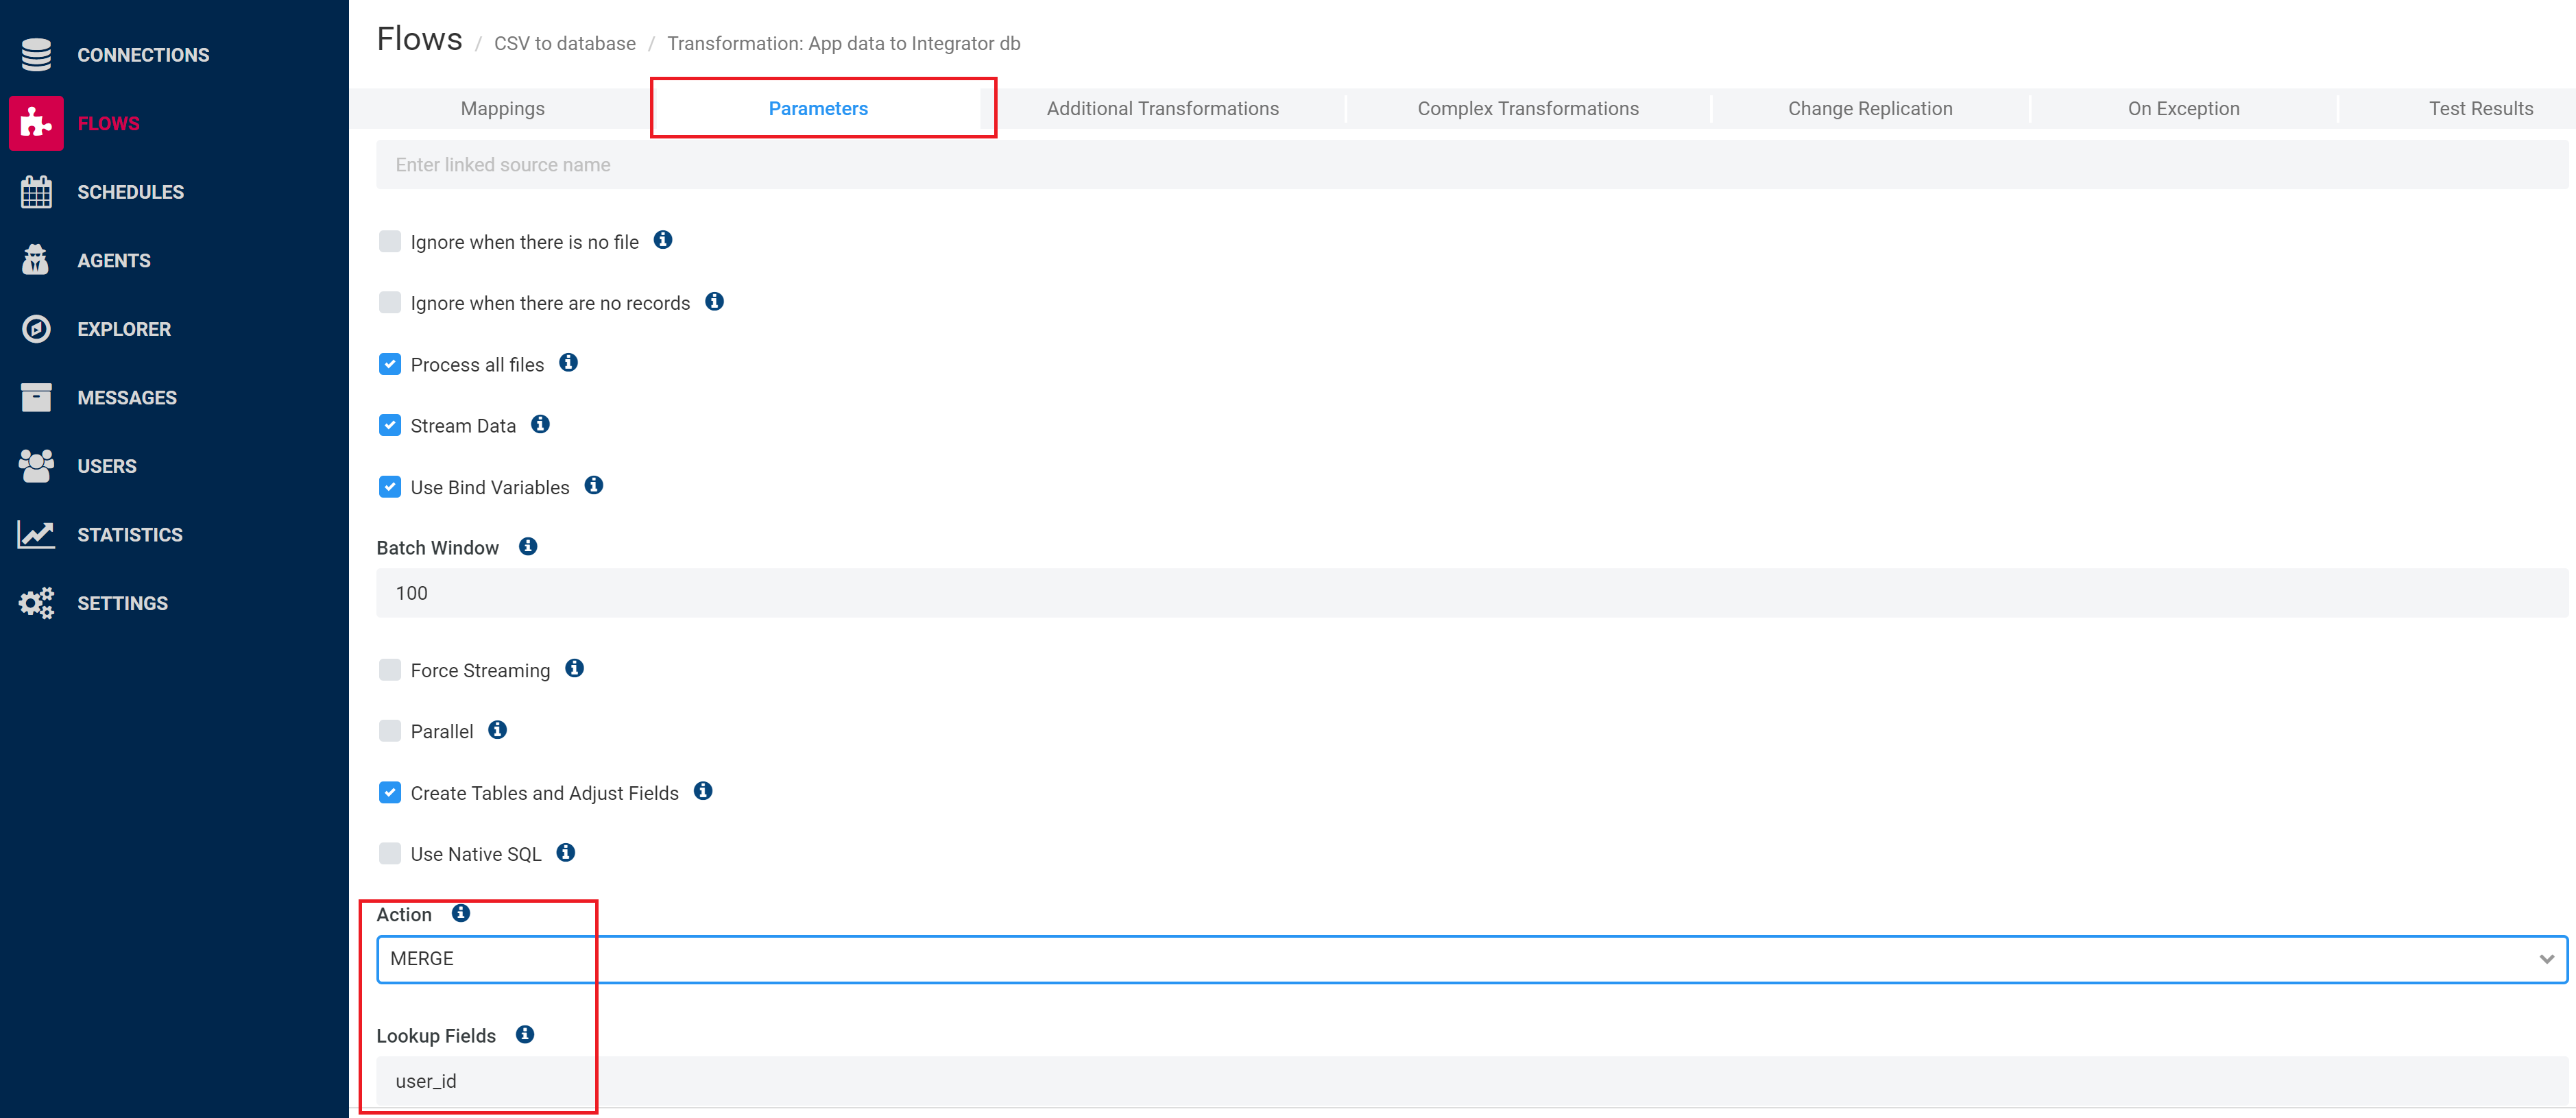Click the linked source name field

pyautogui.click(x=1470, y=165)
